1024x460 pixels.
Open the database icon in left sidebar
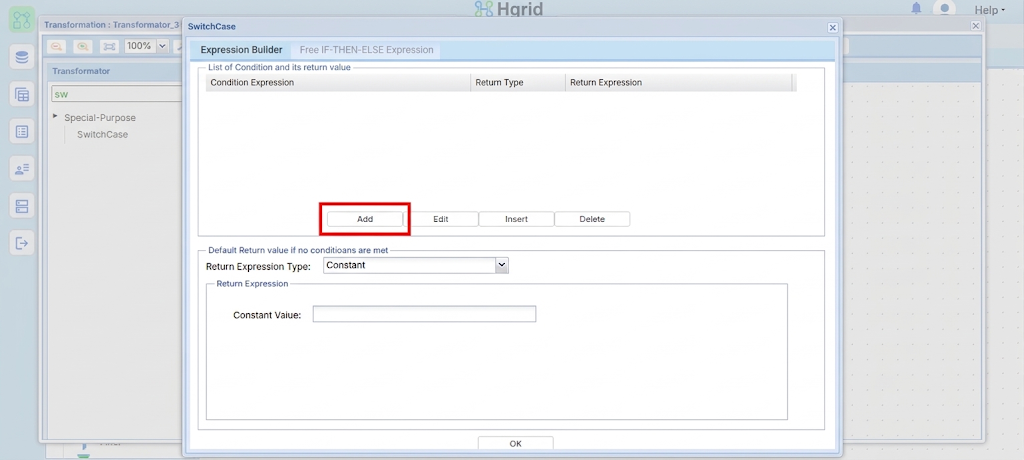tap(22, 58)
